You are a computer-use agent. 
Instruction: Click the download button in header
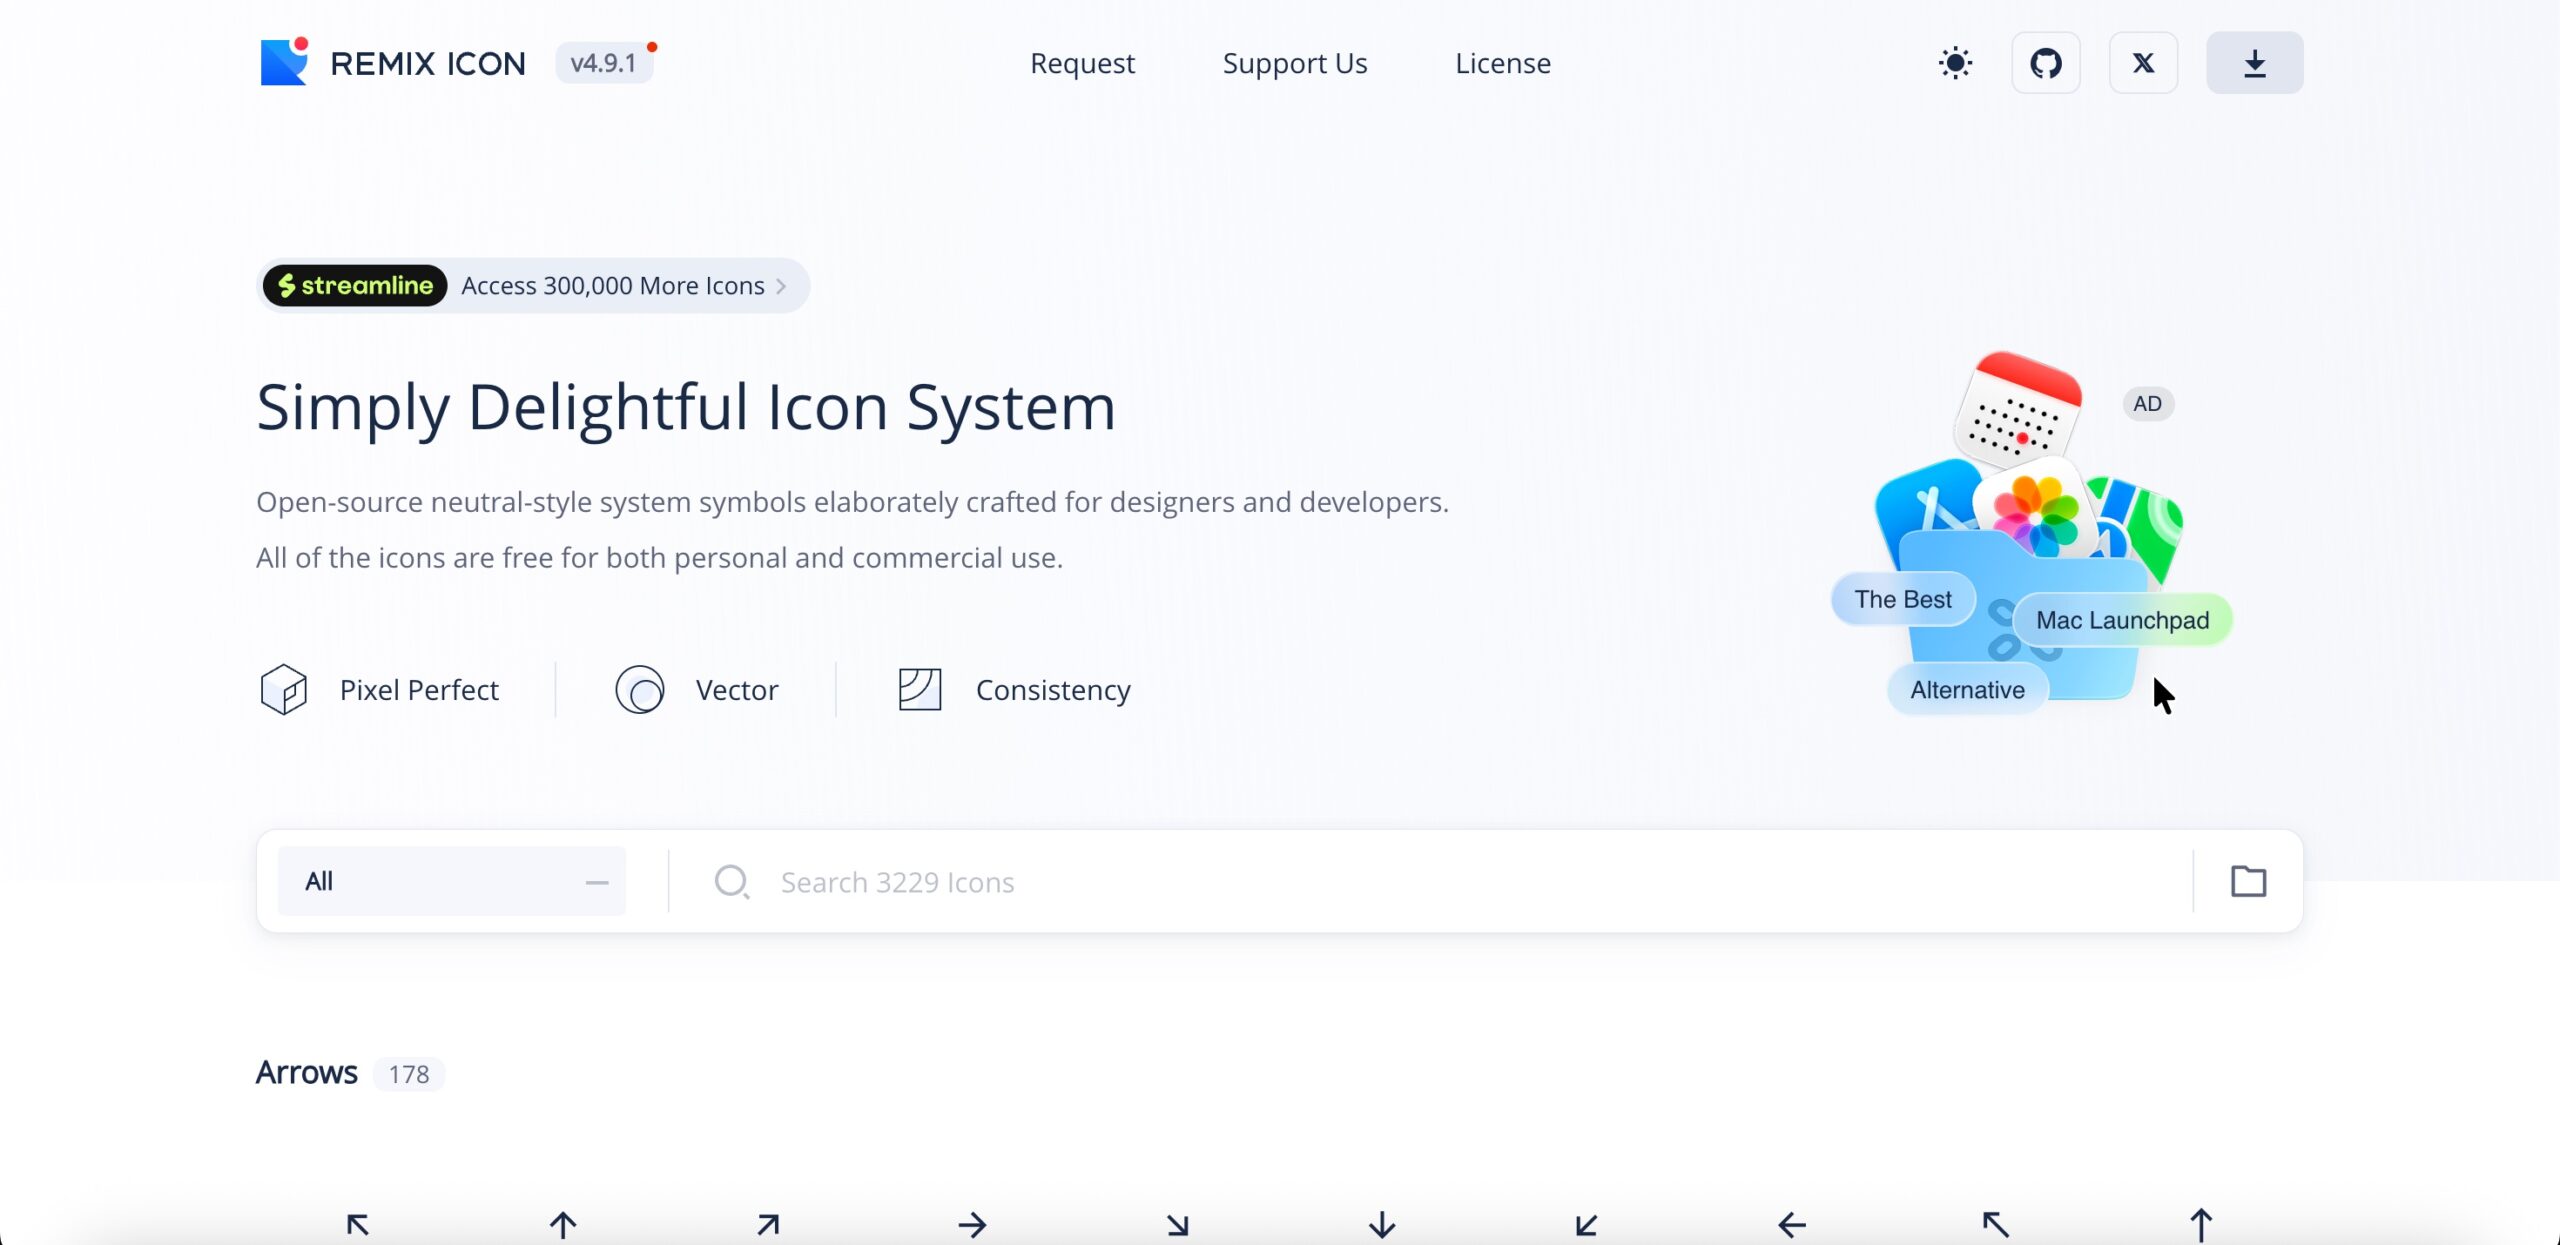coord(2255,63)
